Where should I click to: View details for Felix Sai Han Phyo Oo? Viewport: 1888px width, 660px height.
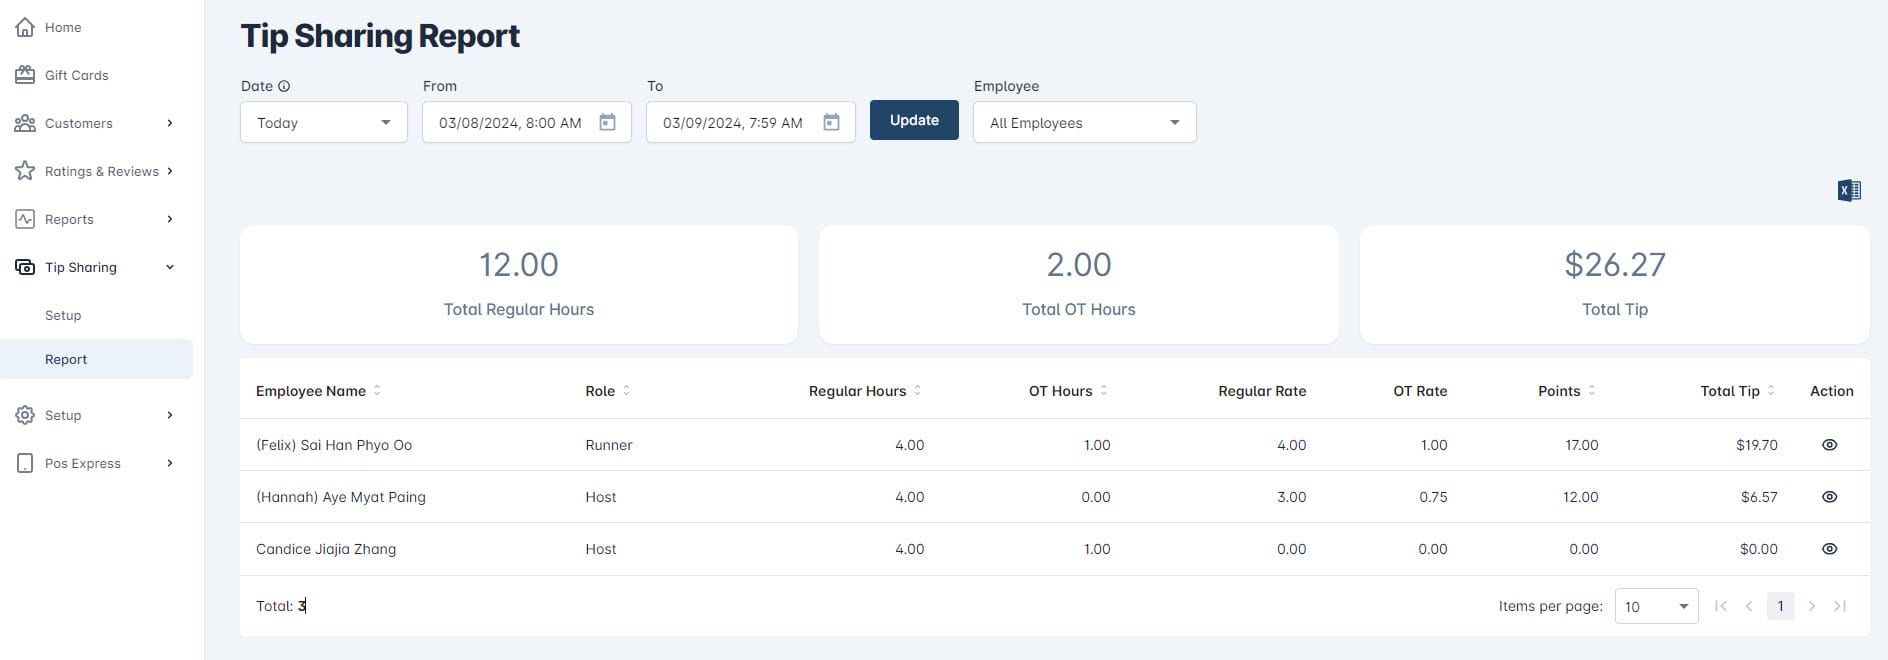(x=1829, y=445)
